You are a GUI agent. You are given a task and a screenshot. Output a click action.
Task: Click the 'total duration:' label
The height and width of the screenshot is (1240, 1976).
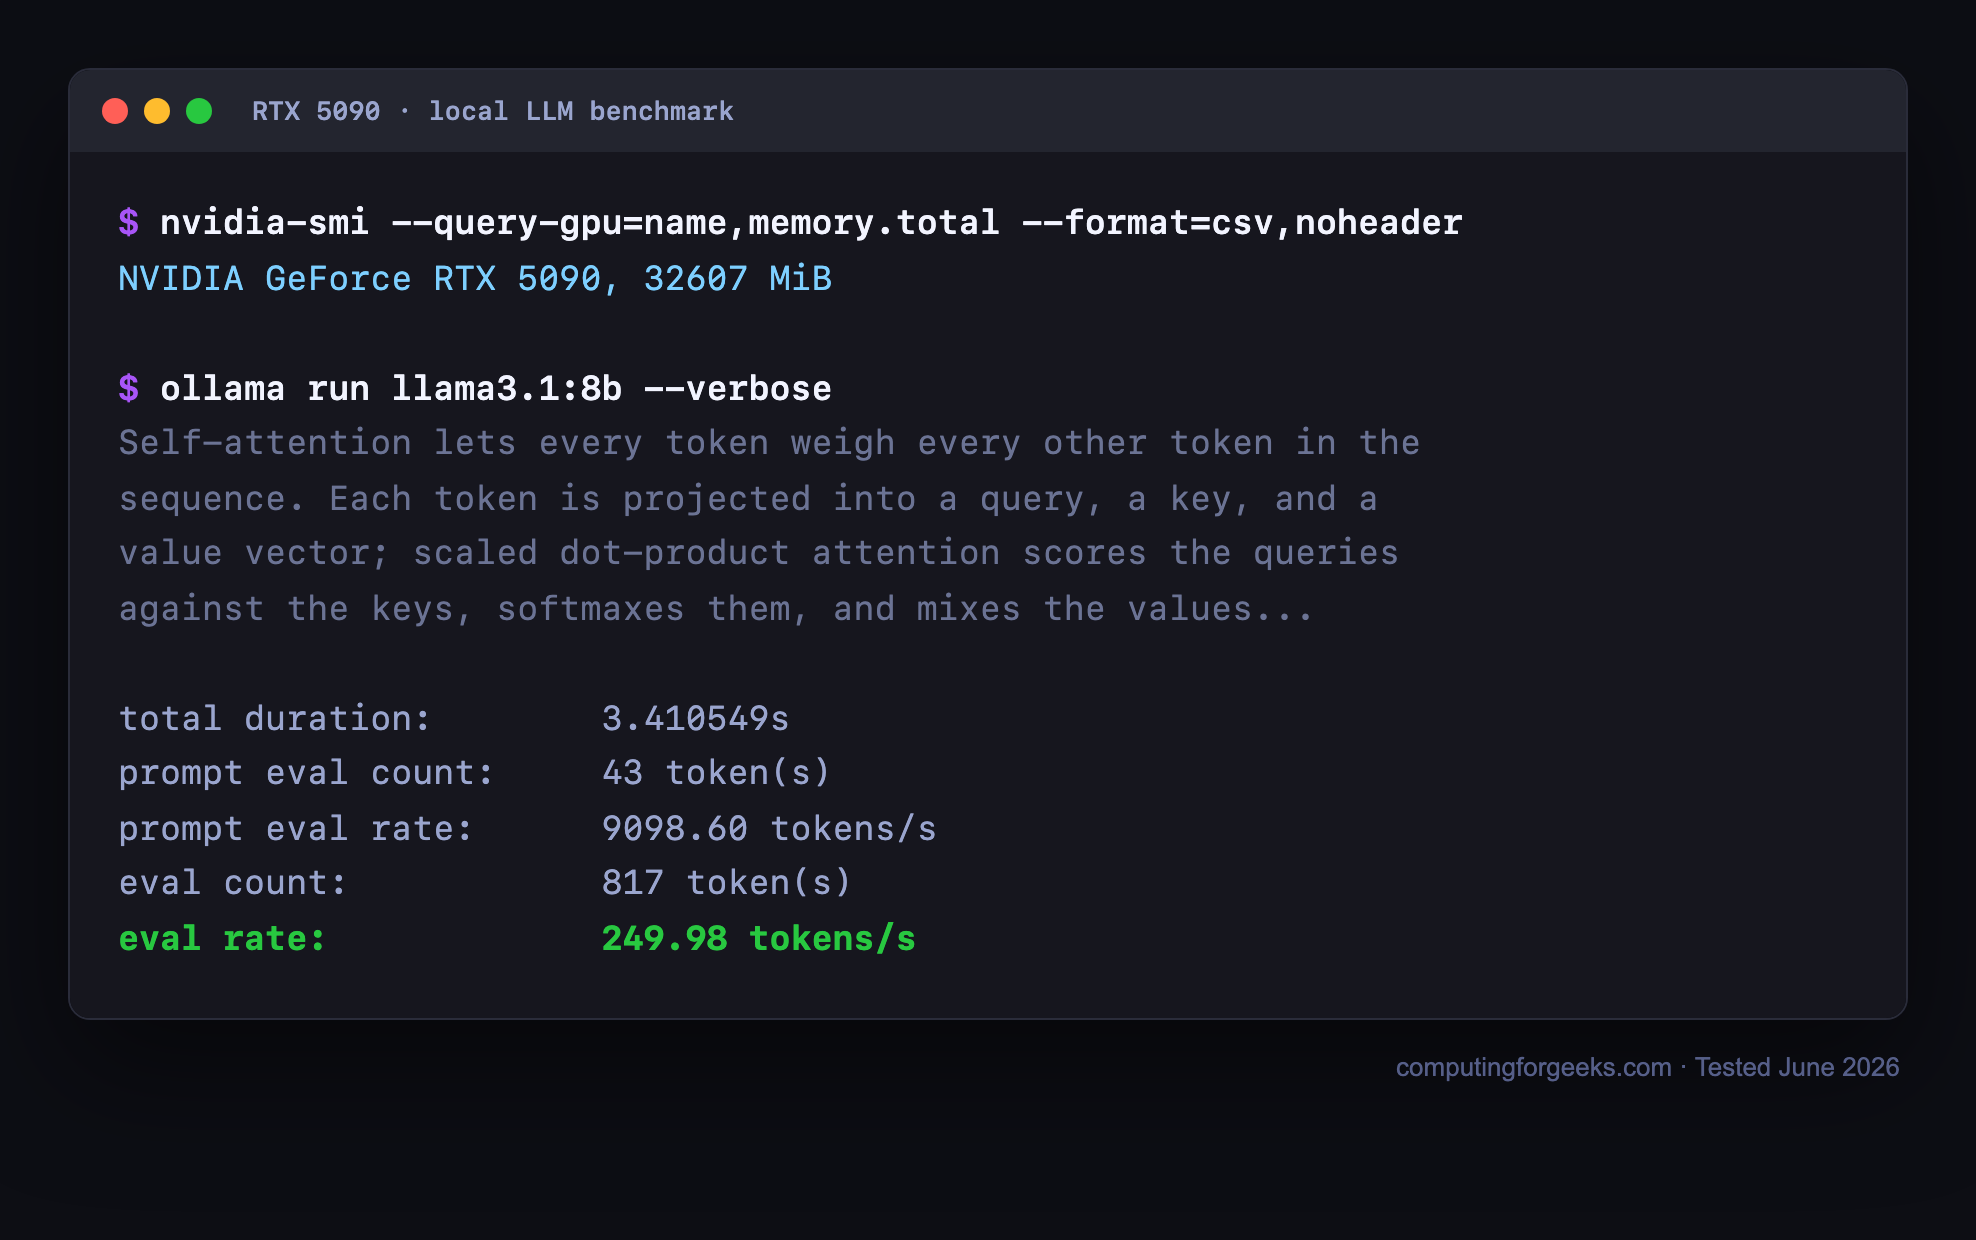(275, 718)
